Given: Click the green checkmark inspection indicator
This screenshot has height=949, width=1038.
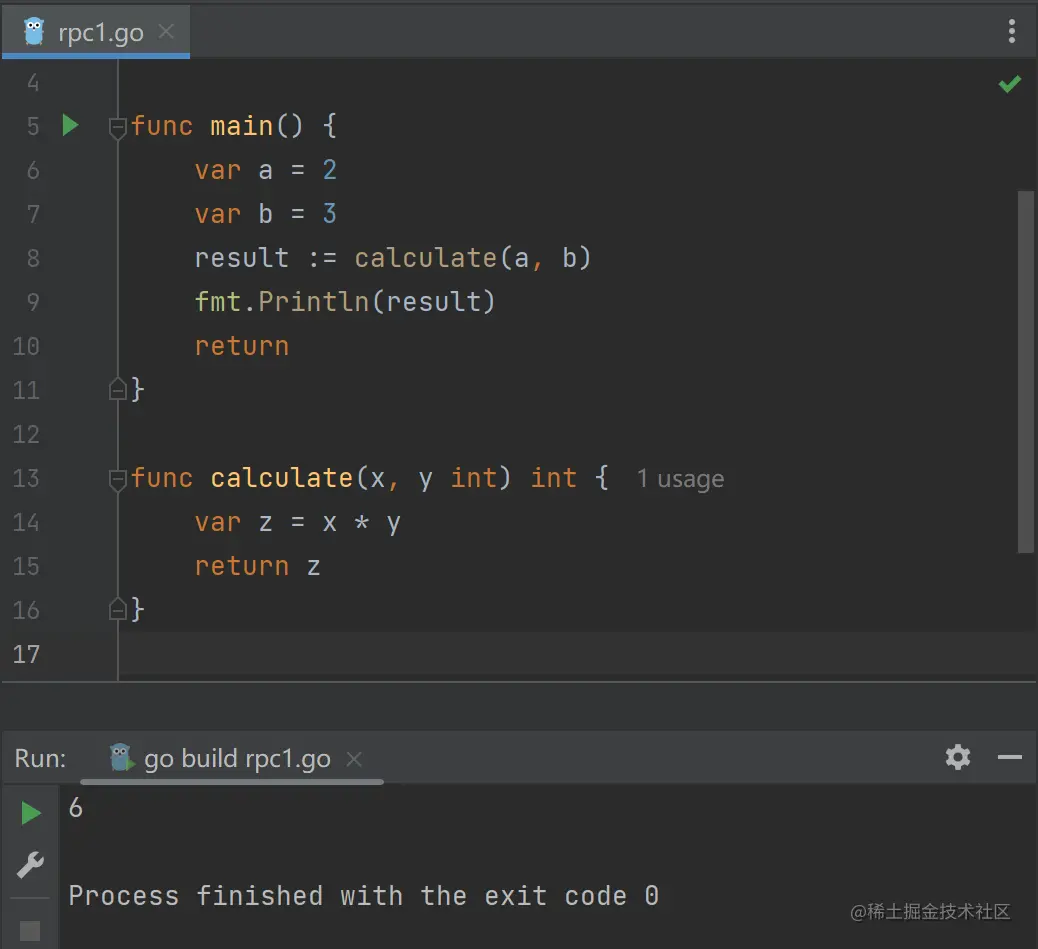Looking at the screenshot, I should coord(1010,84).
